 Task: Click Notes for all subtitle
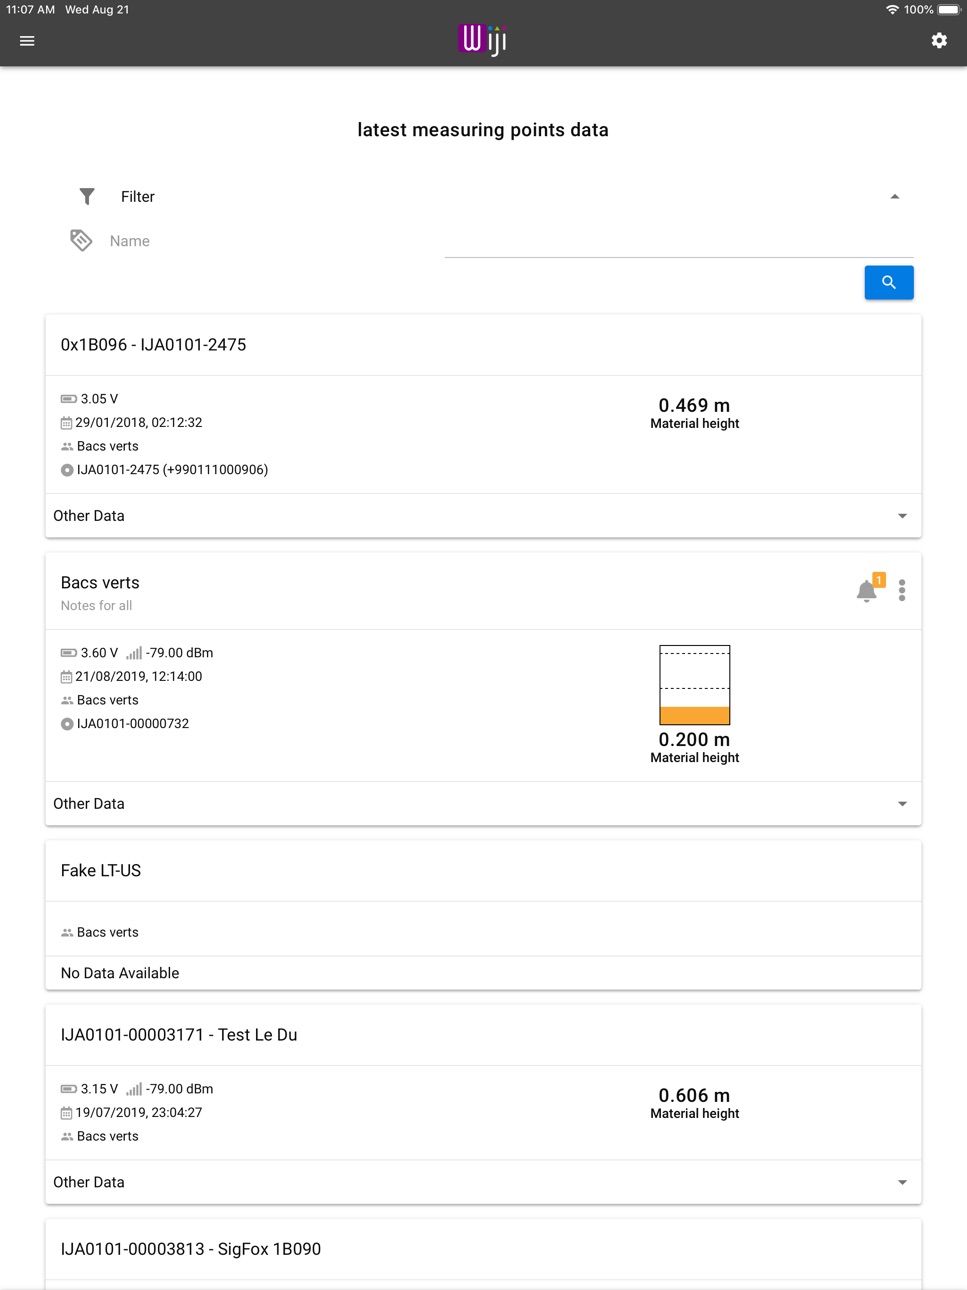pyautogui.click(x=96, y=606)
